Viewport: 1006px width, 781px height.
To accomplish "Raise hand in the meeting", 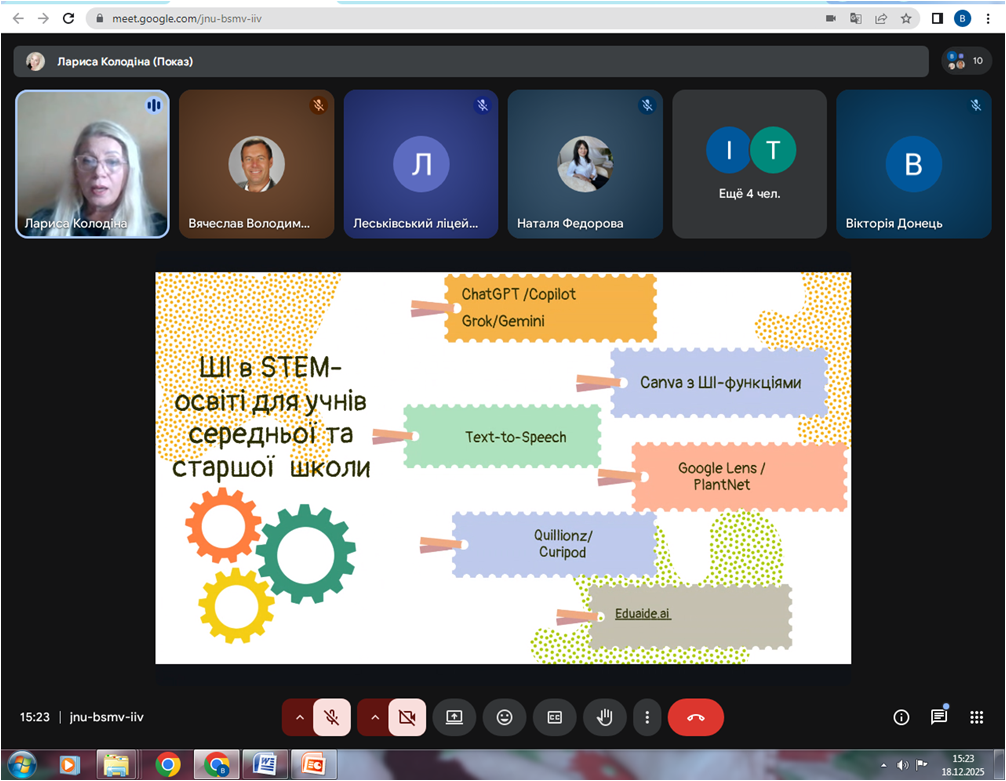I will [605, 717].
